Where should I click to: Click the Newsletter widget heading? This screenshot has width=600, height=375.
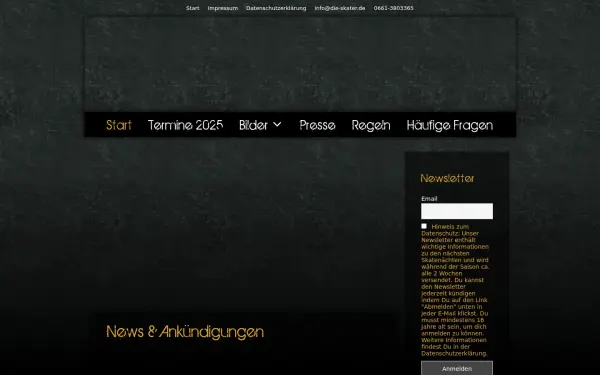[447, 178]
